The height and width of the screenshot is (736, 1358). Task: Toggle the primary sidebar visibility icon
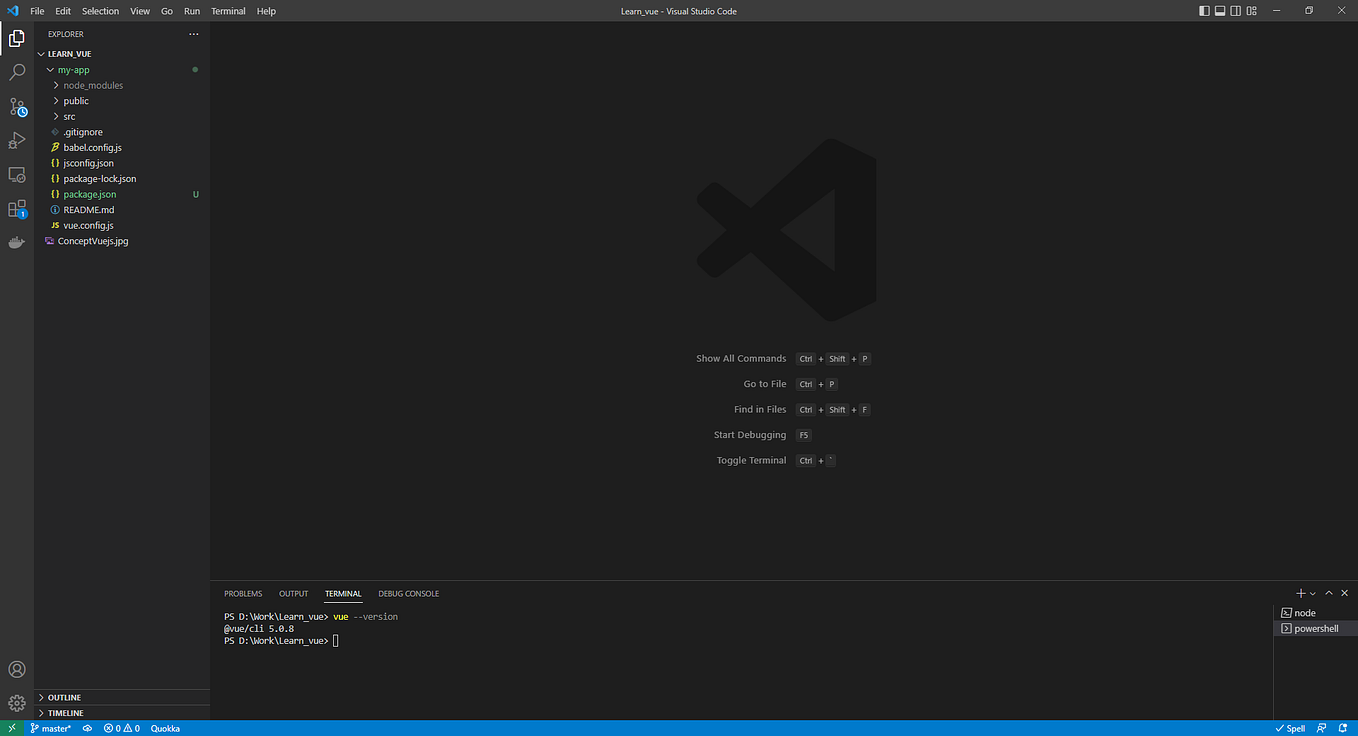point(1204,10)
